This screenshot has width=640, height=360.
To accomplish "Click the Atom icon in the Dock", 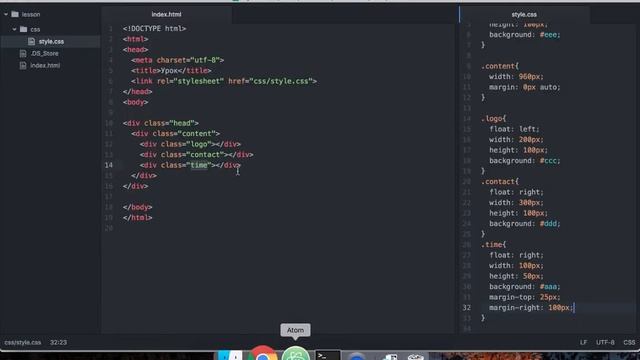I will click(x=296, y=353).
